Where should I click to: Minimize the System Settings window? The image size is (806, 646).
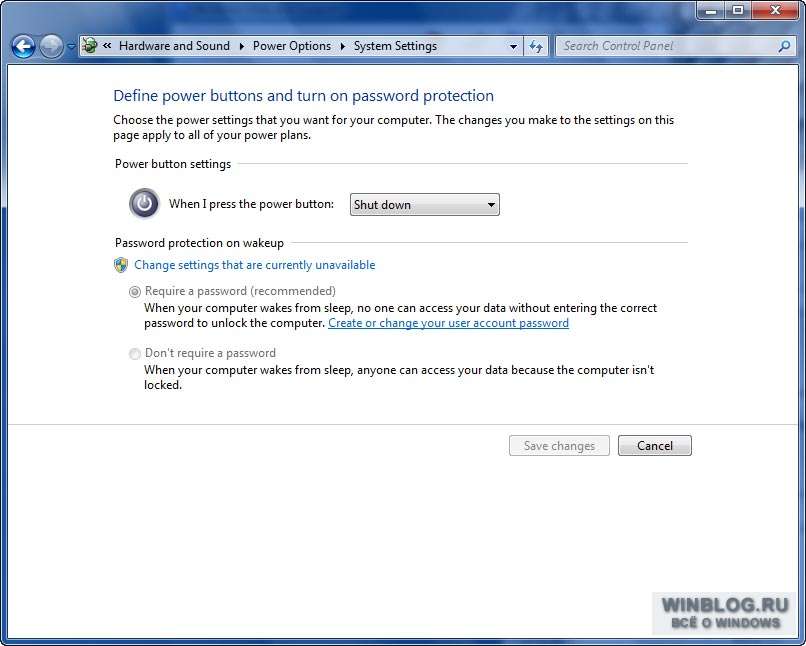[x=711, y=10]
